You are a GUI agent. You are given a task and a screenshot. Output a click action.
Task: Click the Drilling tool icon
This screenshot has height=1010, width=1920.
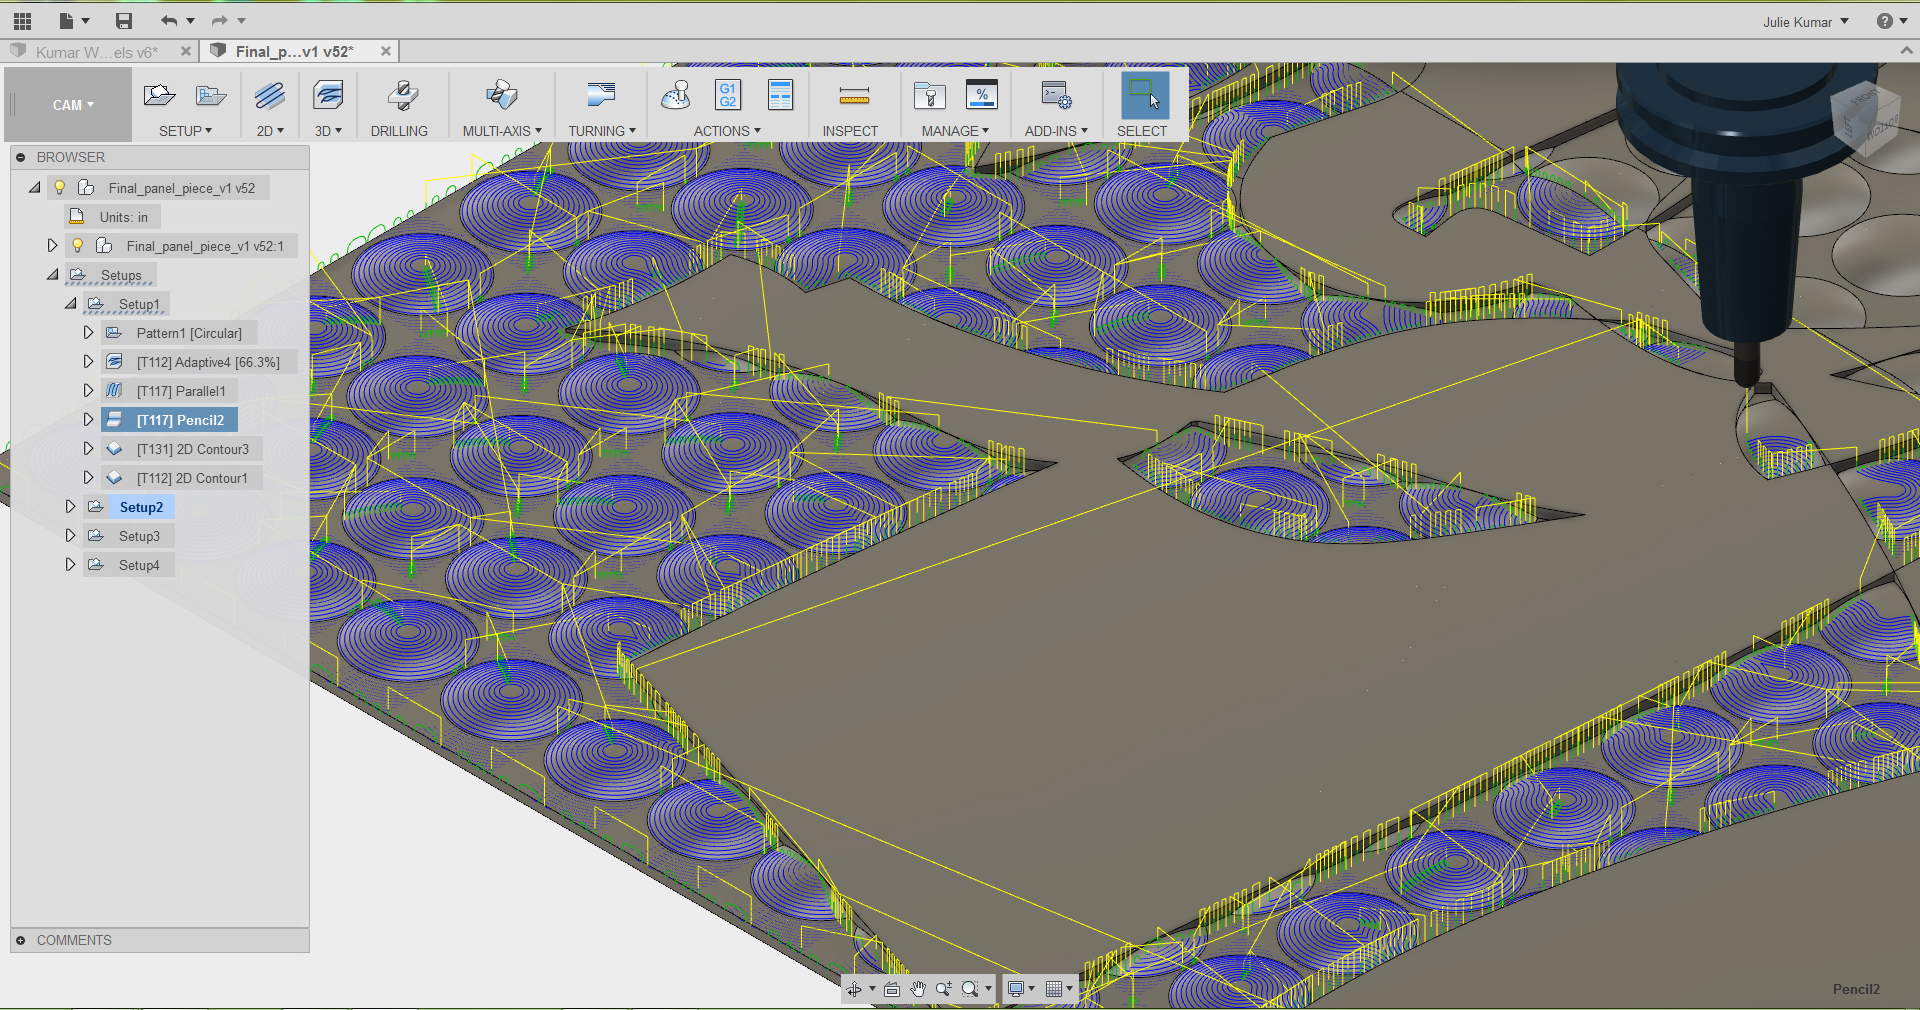(x=402, y=96)
